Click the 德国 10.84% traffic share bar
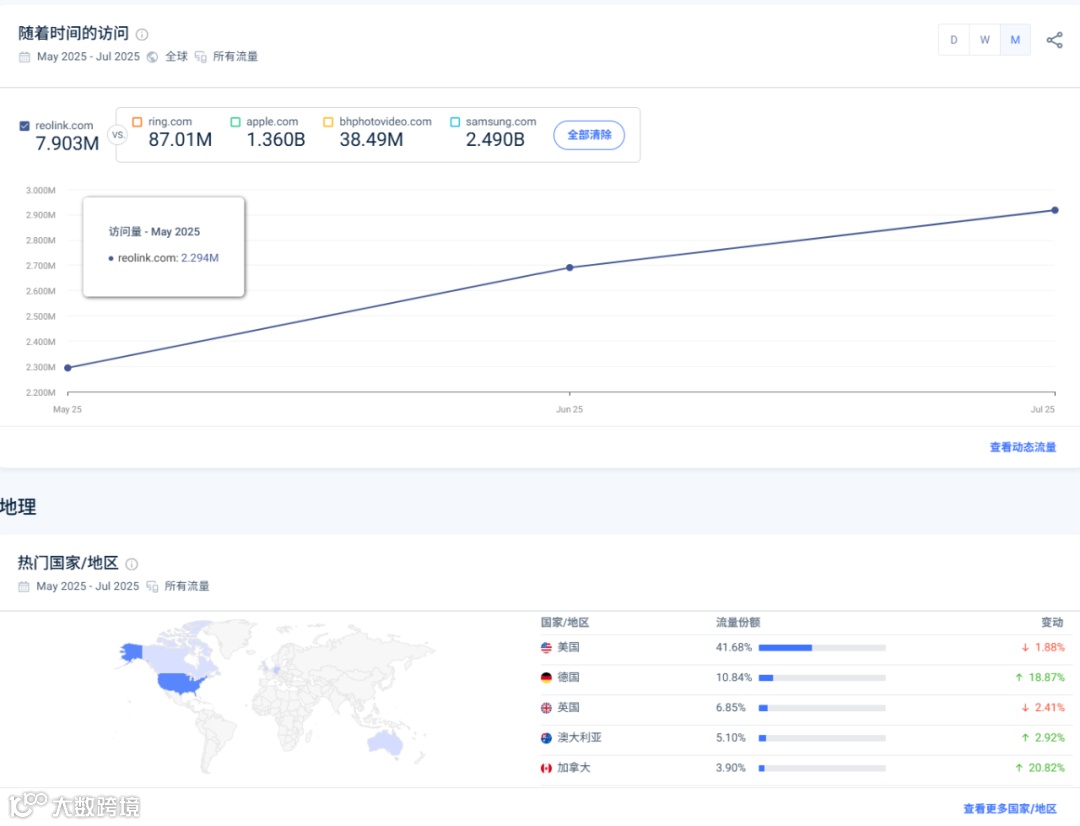 [822, 678]
